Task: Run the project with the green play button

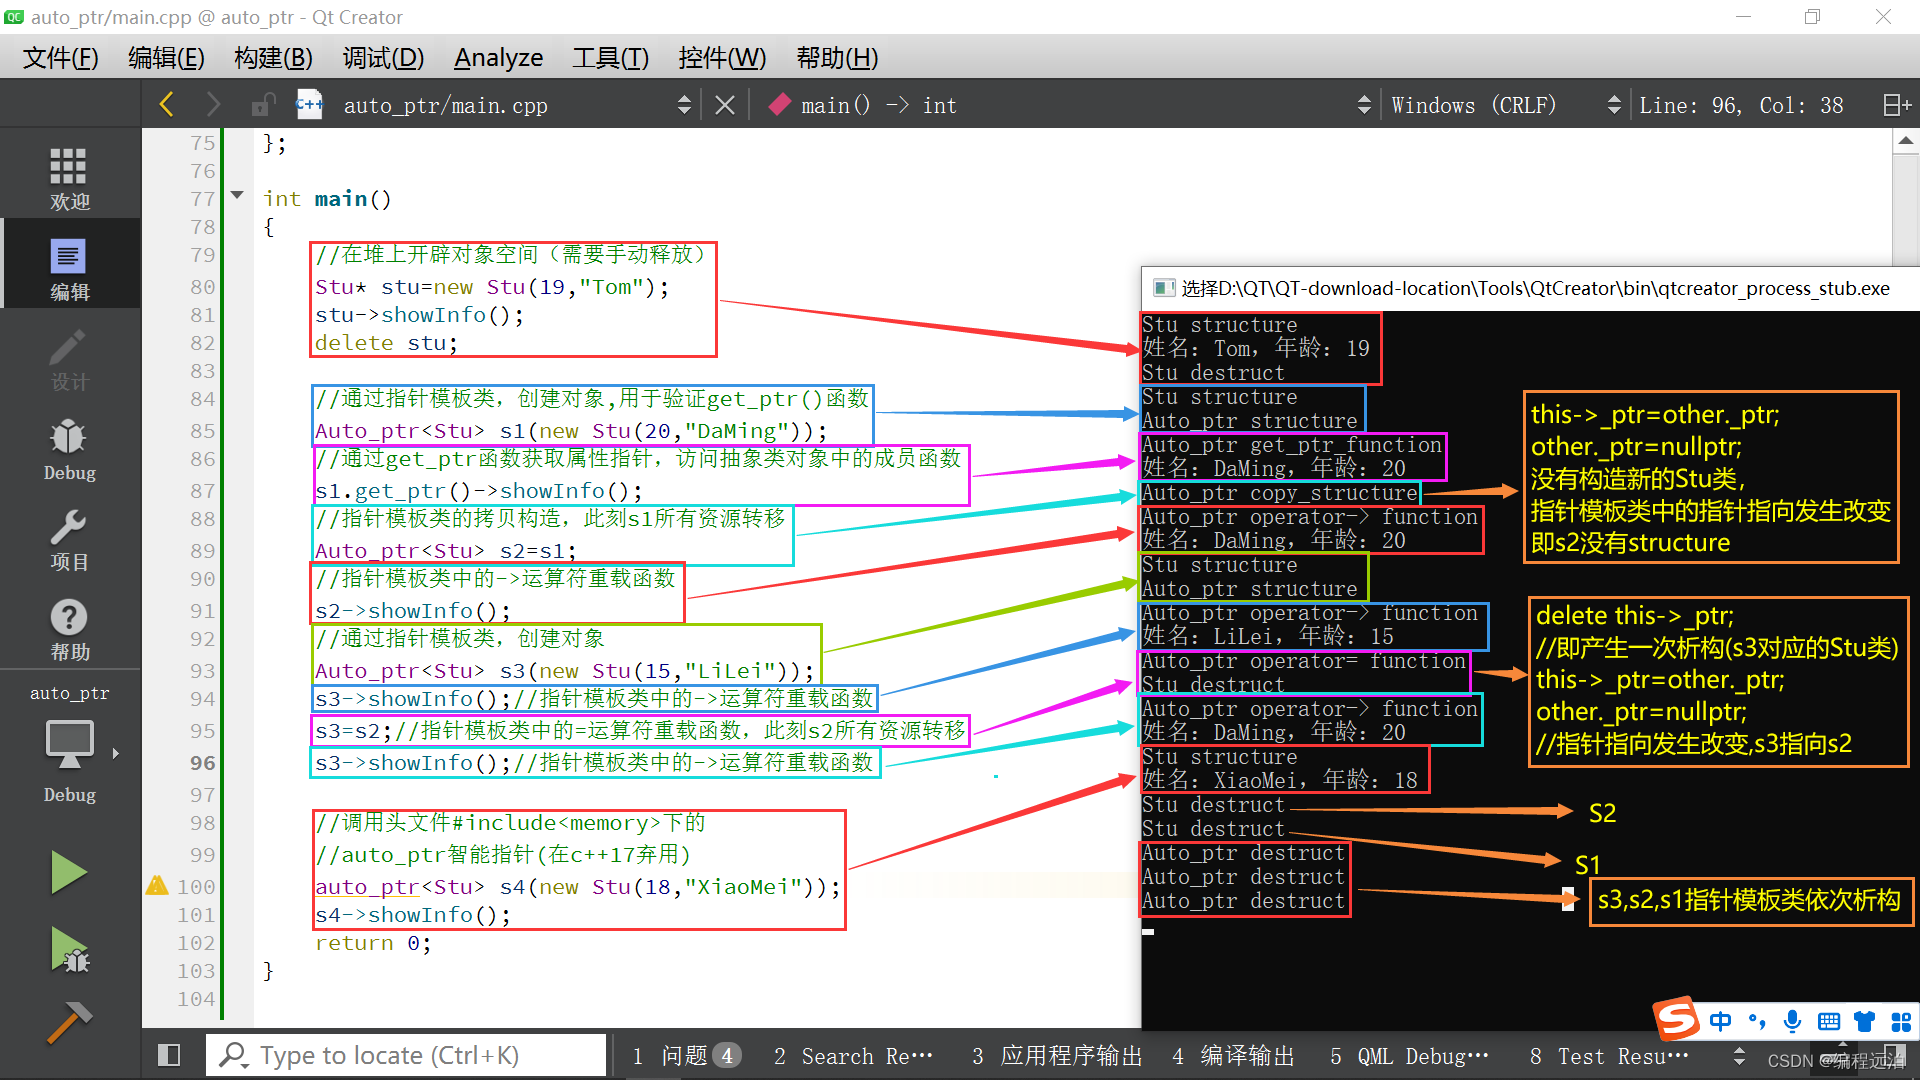Action: (68, 872)
